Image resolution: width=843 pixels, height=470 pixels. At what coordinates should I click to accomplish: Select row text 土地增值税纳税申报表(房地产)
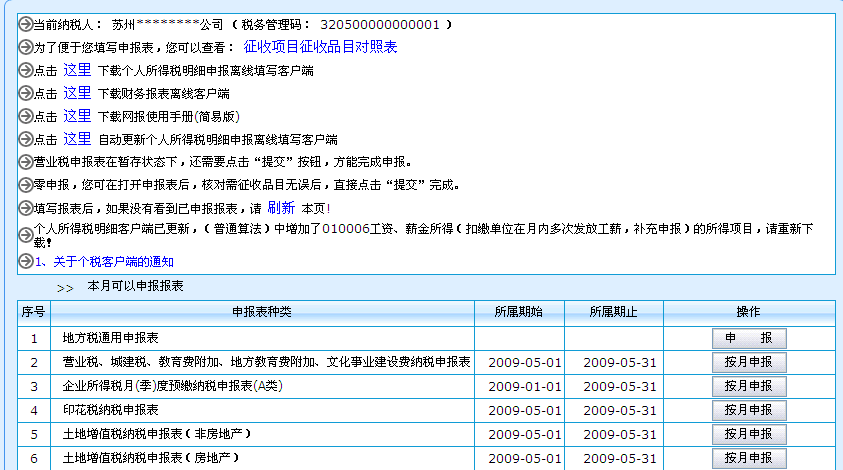pyautogui.click(x=151, y=458)
